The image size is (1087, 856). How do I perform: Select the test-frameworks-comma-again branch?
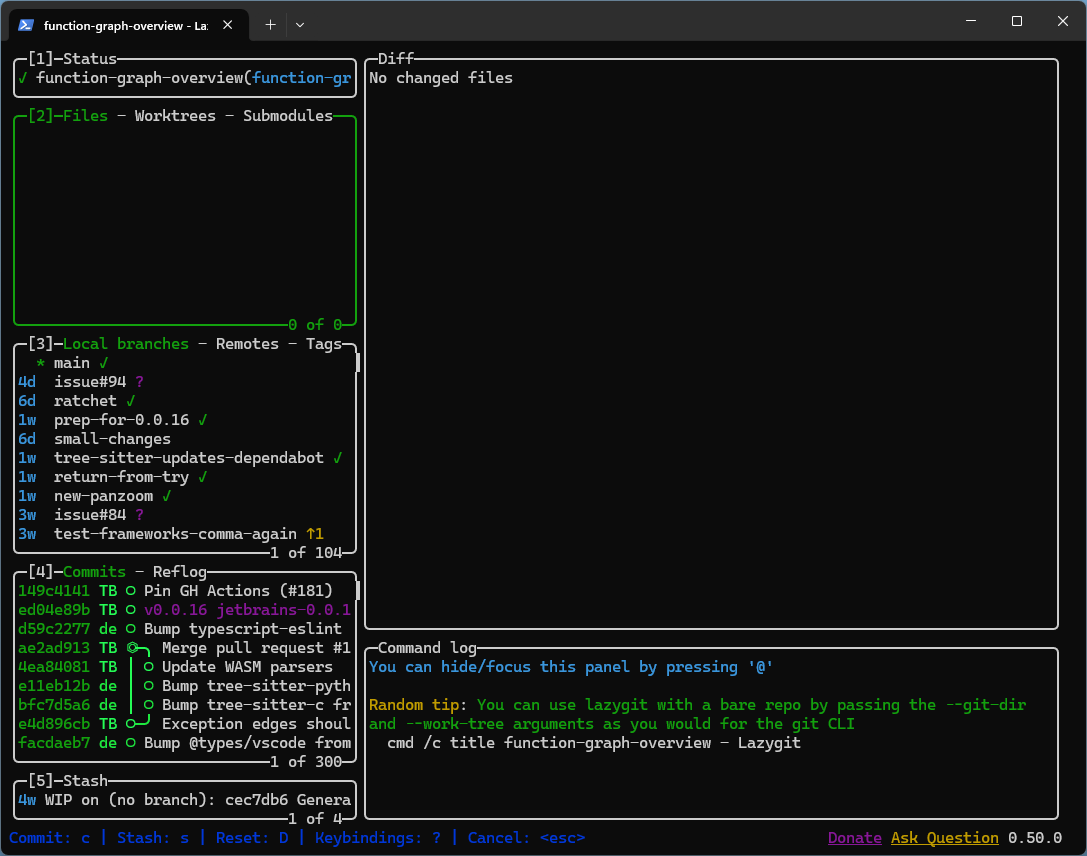pyautogui.click(x=186, y=534)
